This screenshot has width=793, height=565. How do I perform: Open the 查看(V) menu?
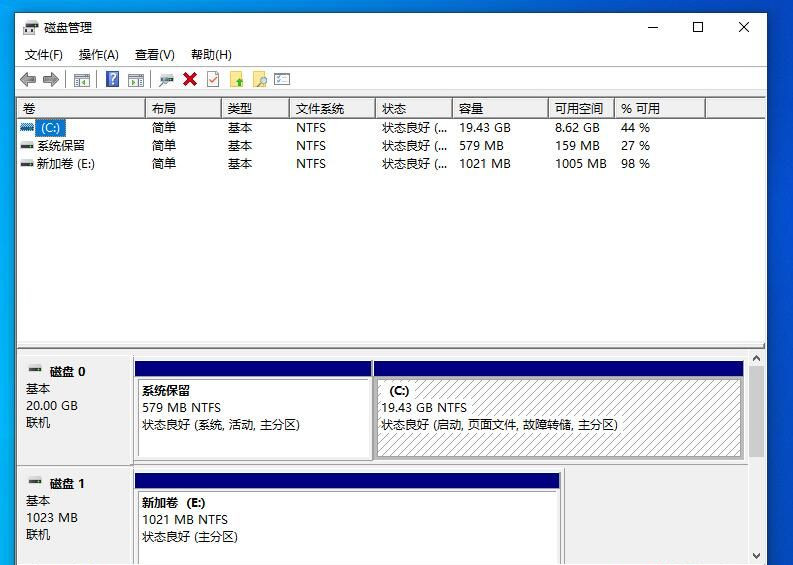point(155,55)
